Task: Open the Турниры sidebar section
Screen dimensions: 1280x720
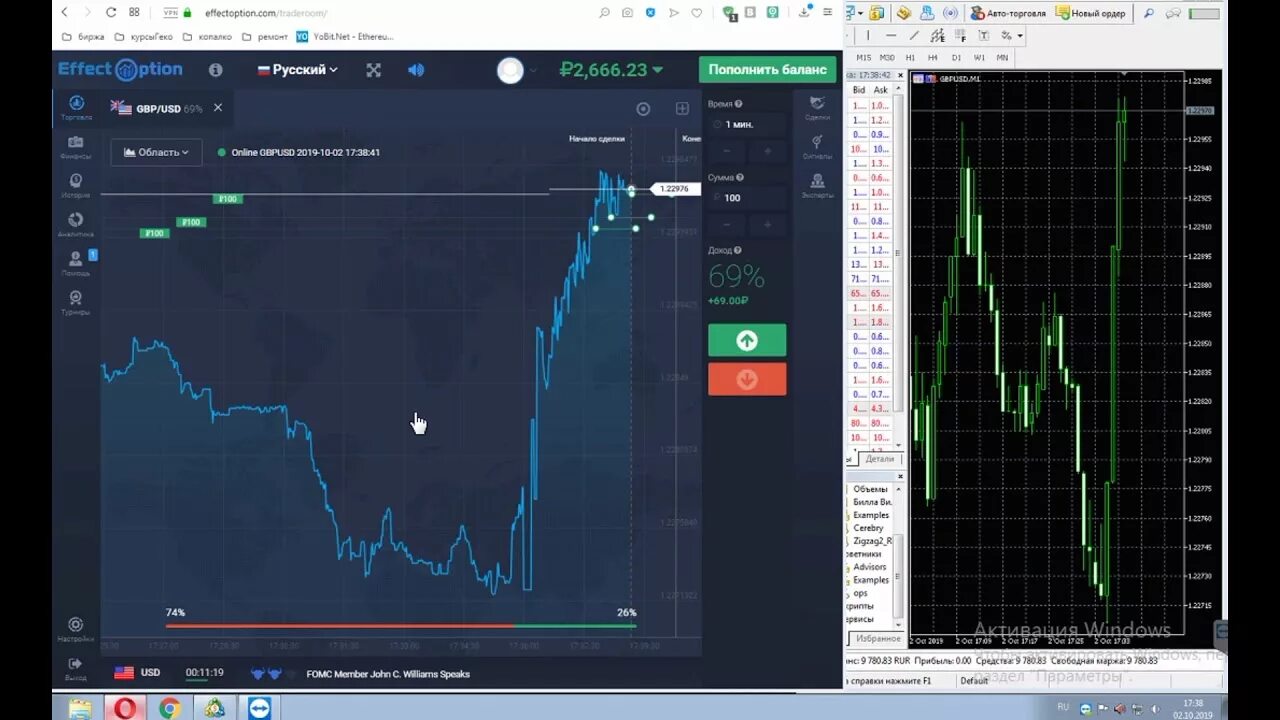Action: (76, 303)
